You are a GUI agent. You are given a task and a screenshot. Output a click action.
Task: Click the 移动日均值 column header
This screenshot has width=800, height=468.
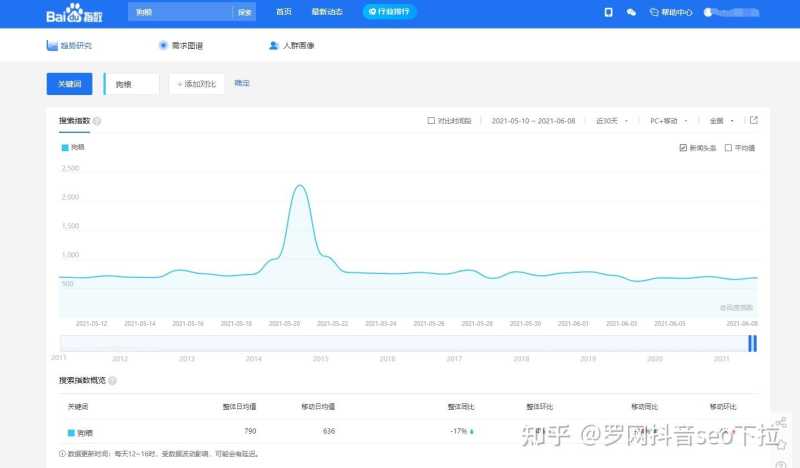click(318, 407)
